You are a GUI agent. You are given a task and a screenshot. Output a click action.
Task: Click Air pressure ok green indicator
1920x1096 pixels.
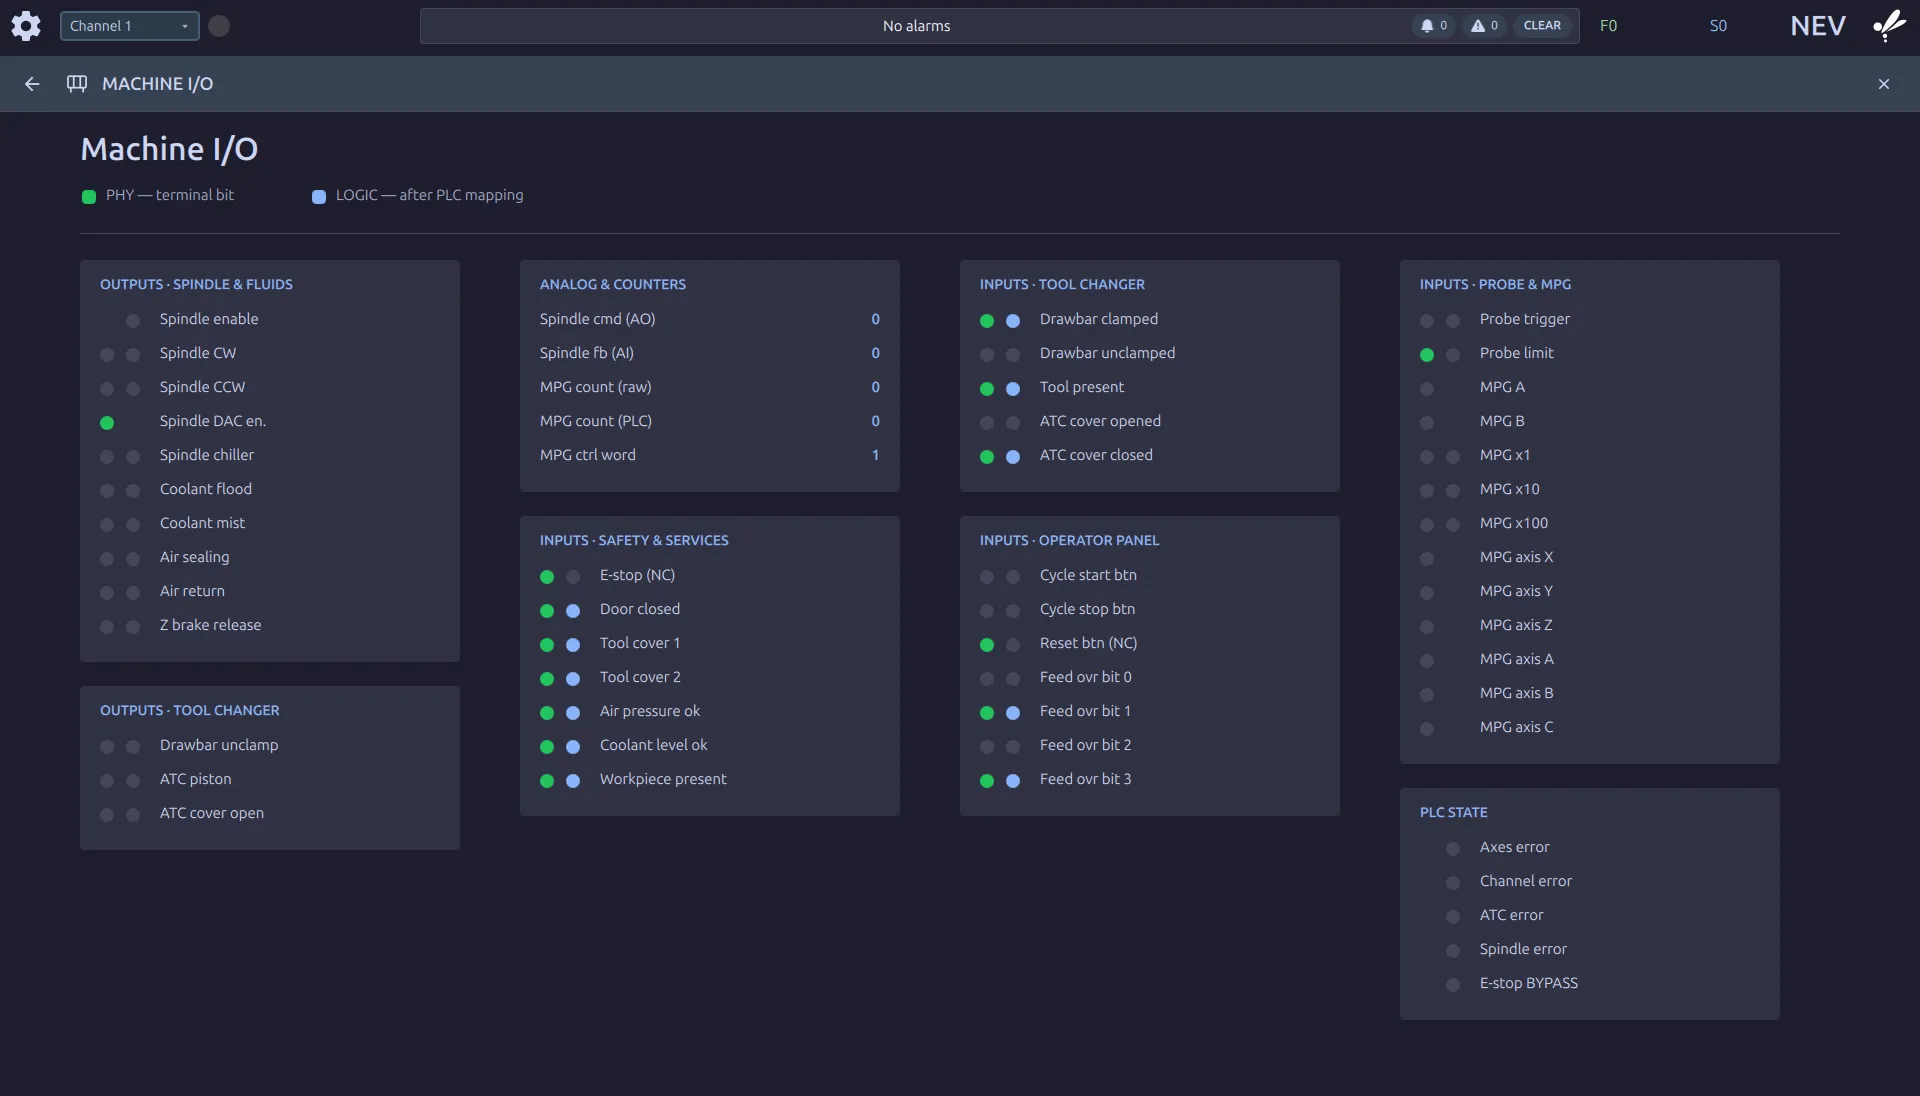[547, 713]
